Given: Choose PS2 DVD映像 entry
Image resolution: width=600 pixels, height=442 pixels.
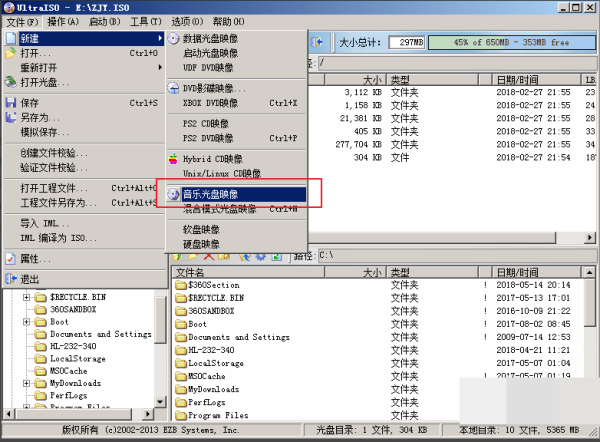Looking at the screenshot, I should tap(236, 138).
